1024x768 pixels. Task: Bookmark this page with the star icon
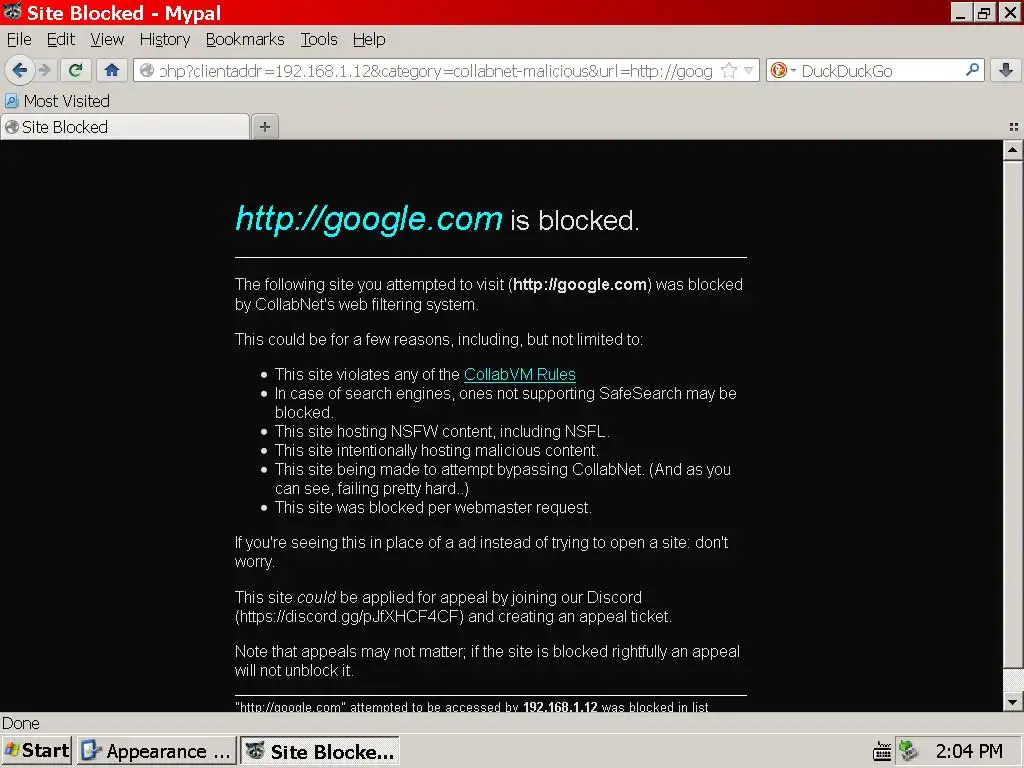tap(729, 71)
